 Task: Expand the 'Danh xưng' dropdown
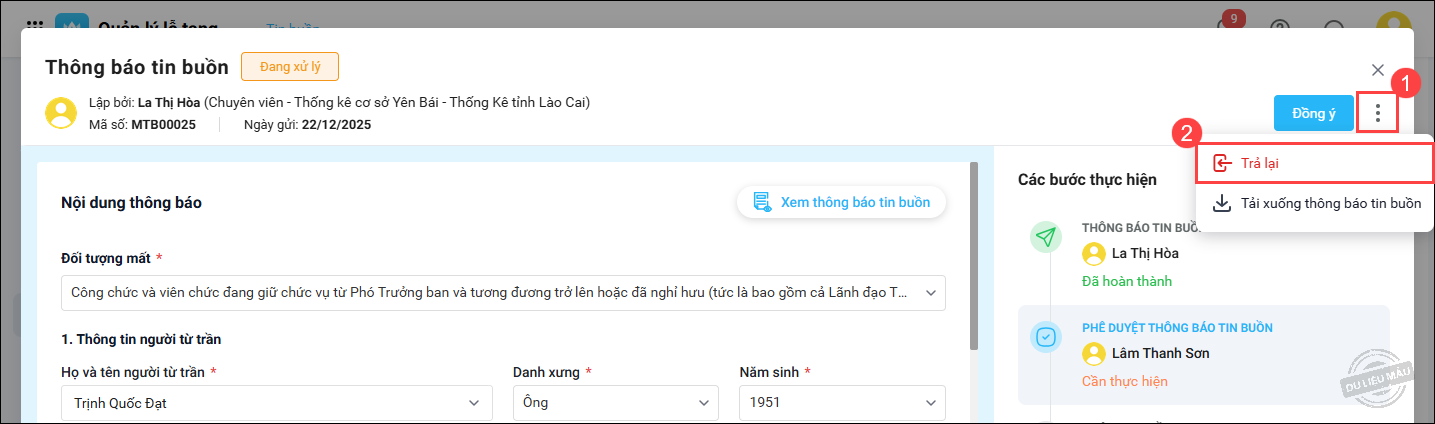click(615, 403)
